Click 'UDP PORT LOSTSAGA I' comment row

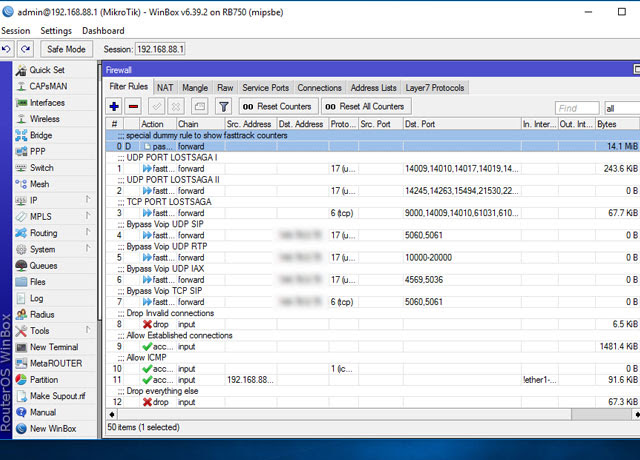(x=373, y=158)
